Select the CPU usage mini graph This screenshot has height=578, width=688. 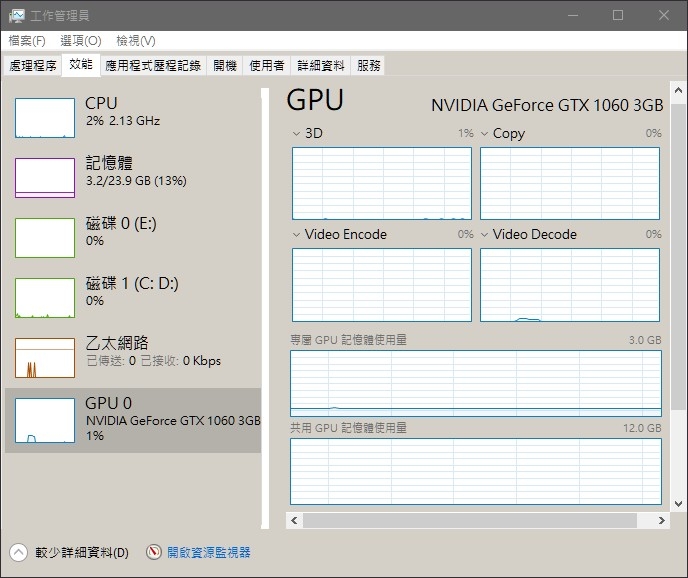pyautogui.click(x=45, y=118)
